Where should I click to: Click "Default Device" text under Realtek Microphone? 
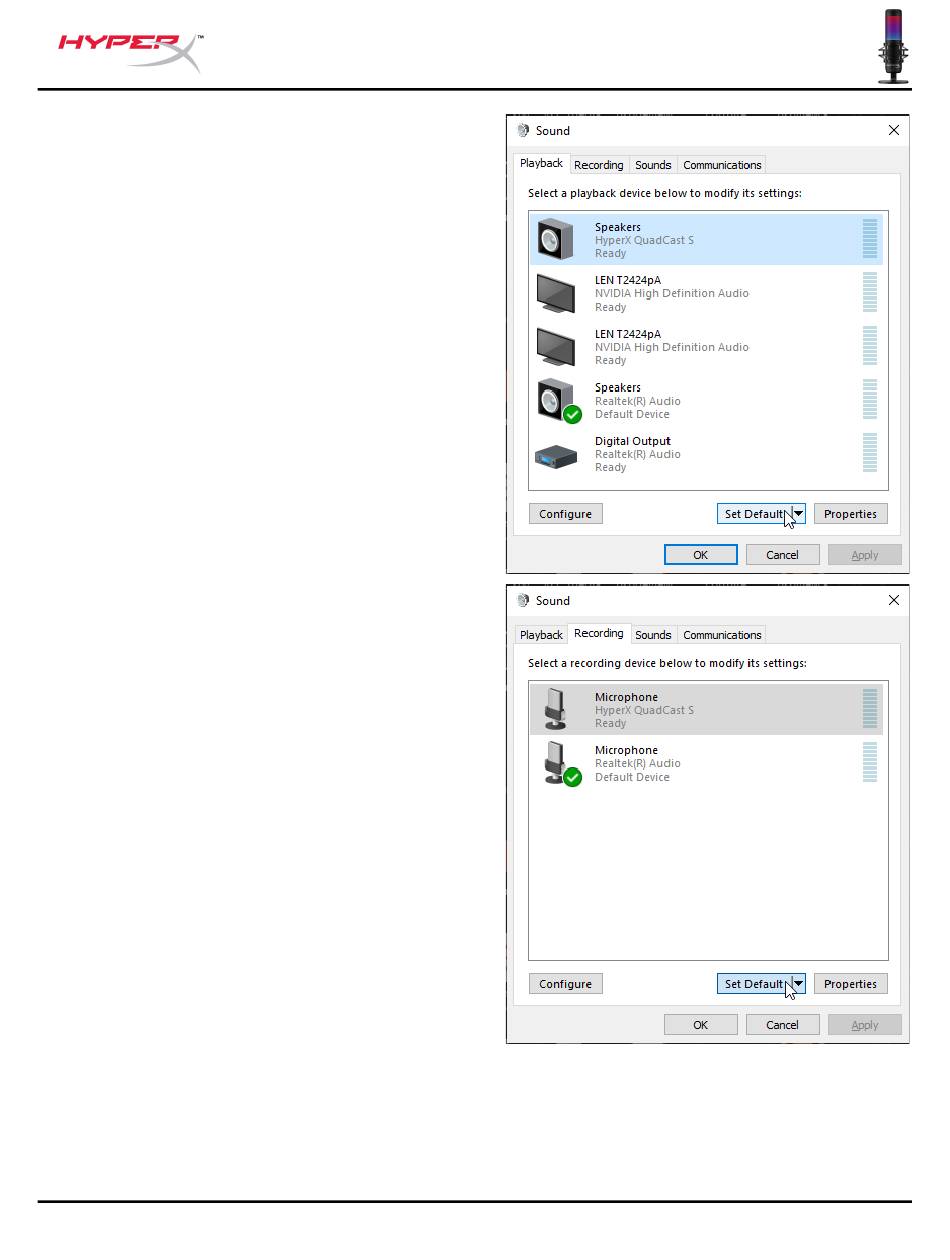pos(632,777)
